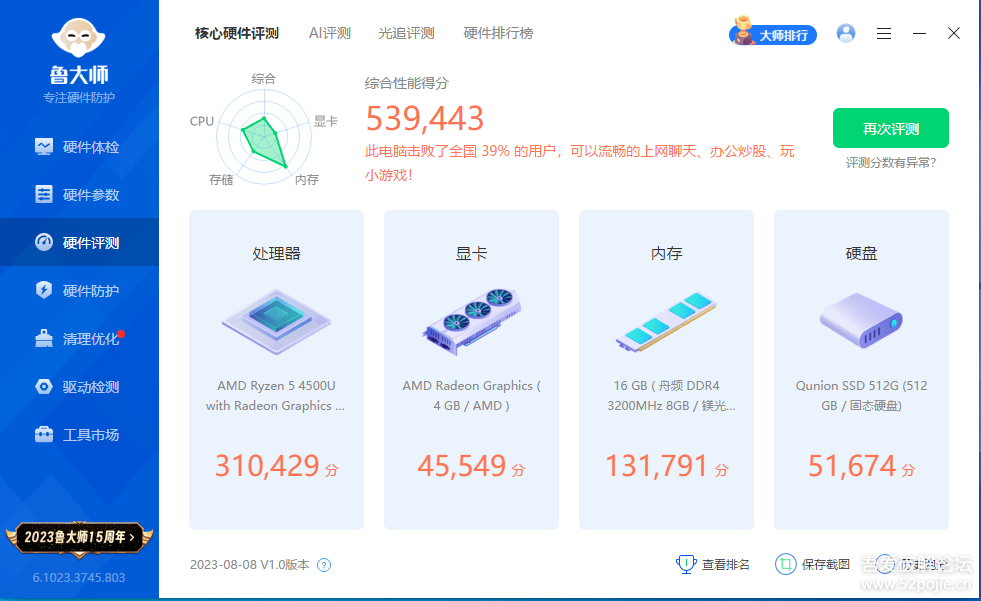
Task: Open the hamburger main menu
Action: pos(883,33)
